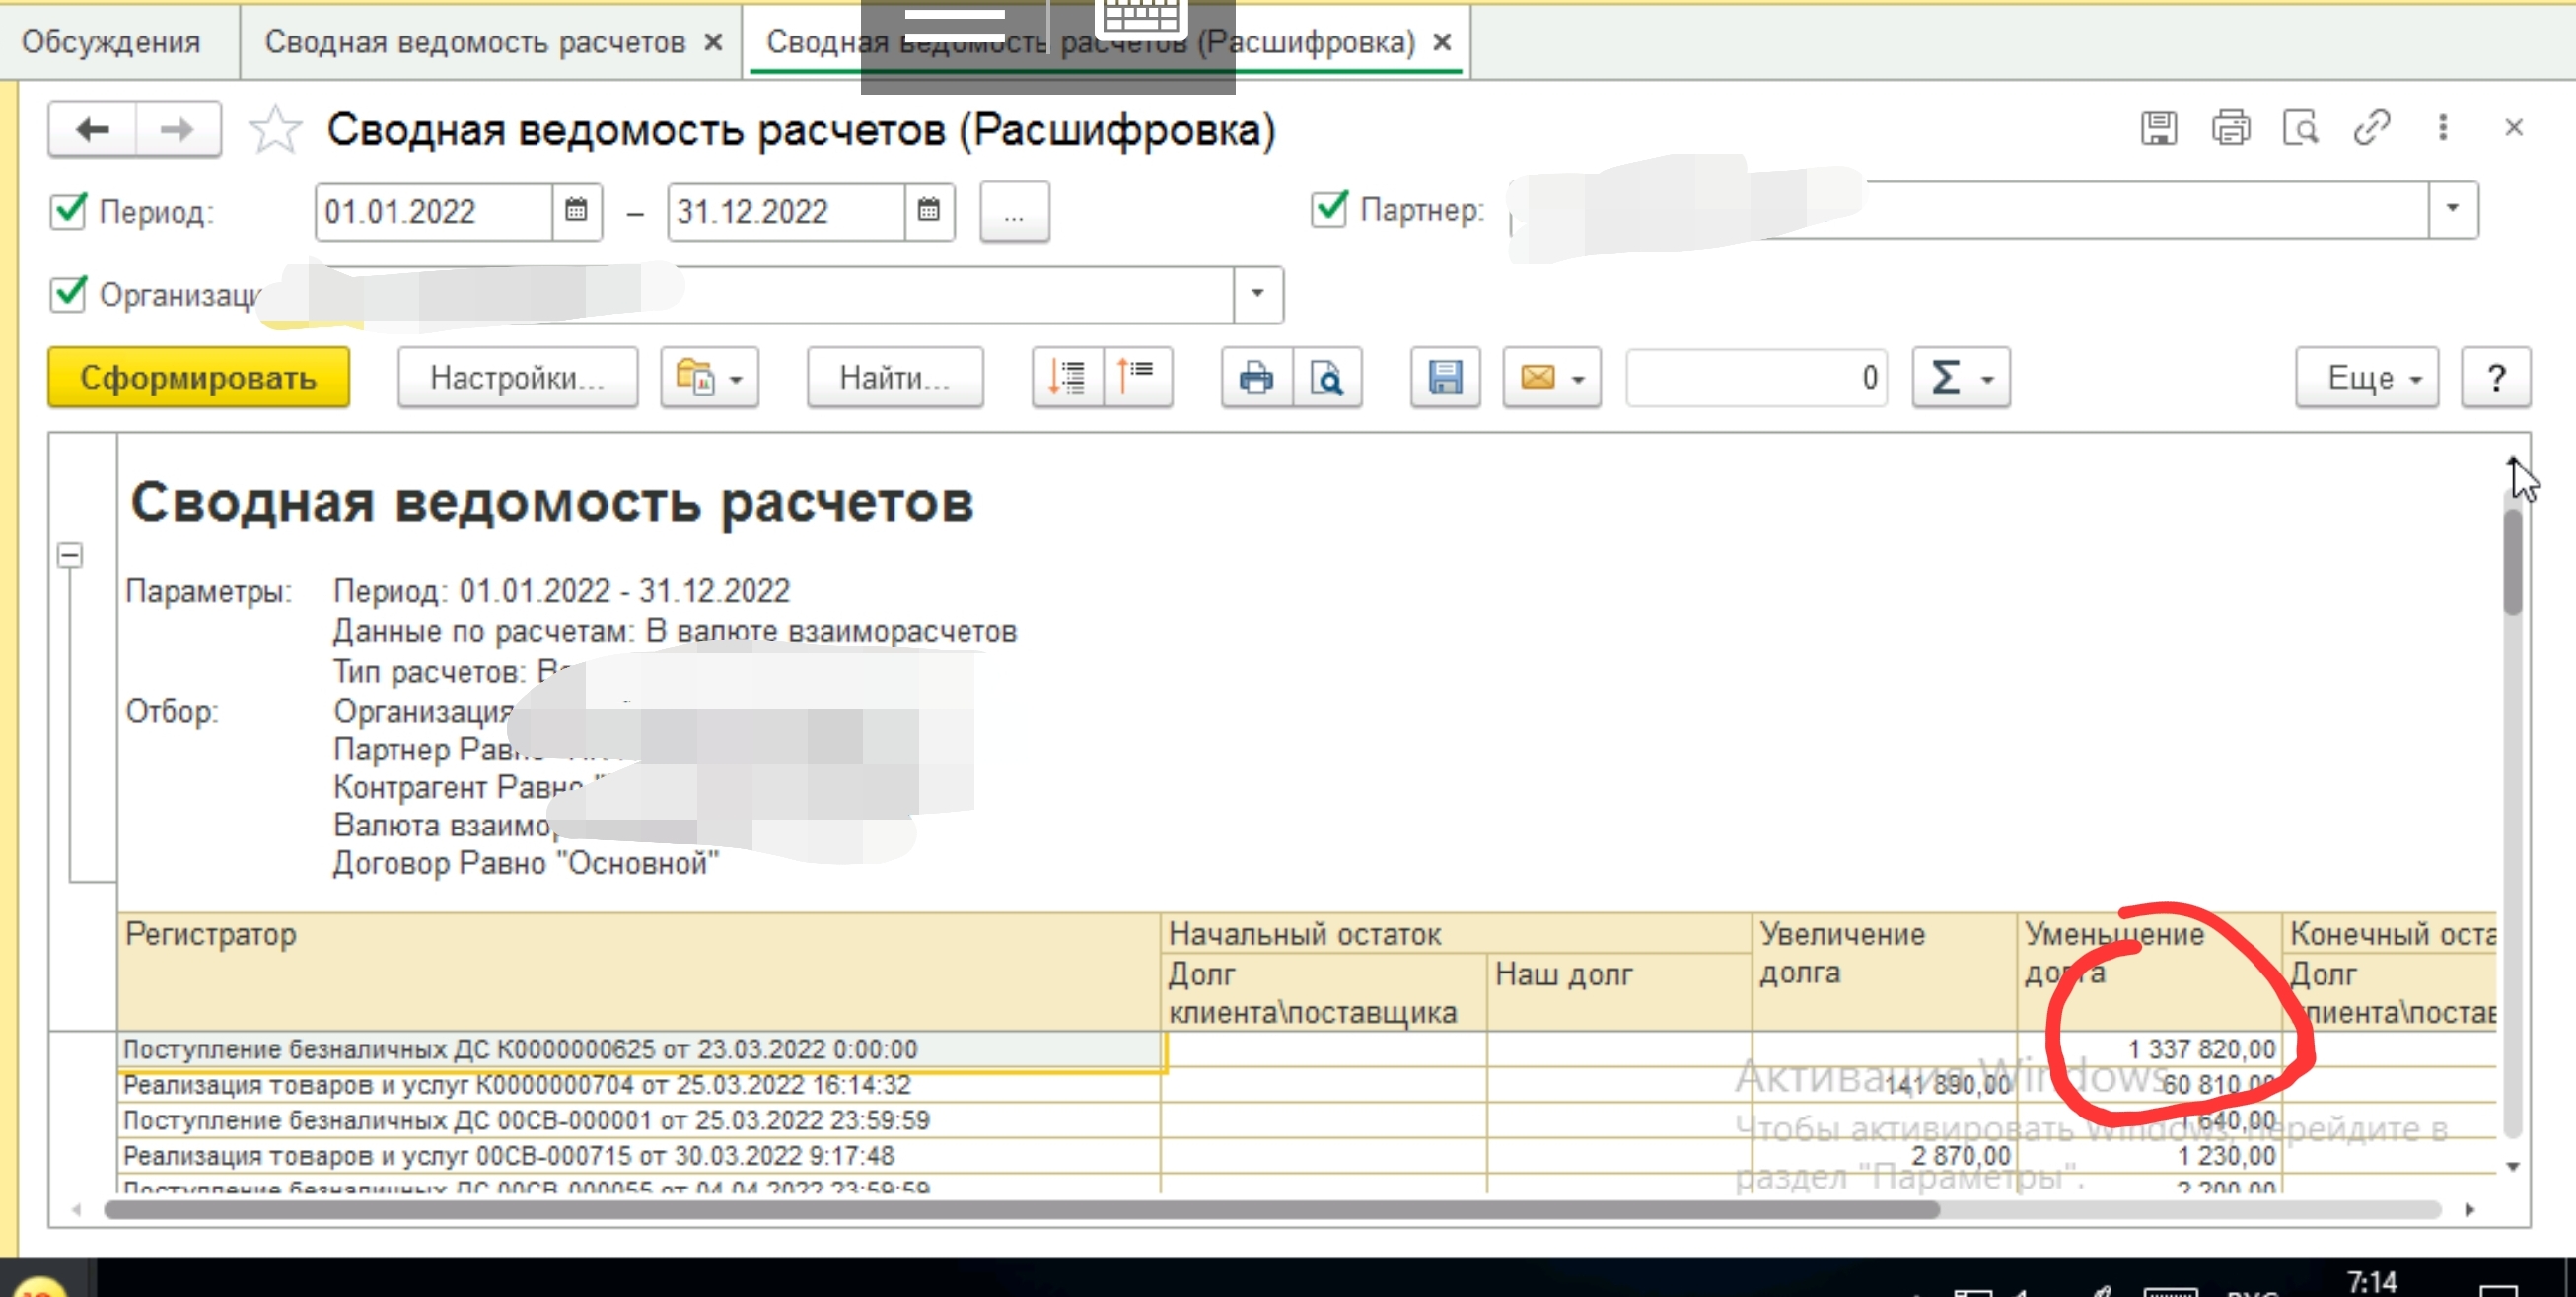
Task: Toggle the Партнер checkbox
Action: click(1330, 209)
